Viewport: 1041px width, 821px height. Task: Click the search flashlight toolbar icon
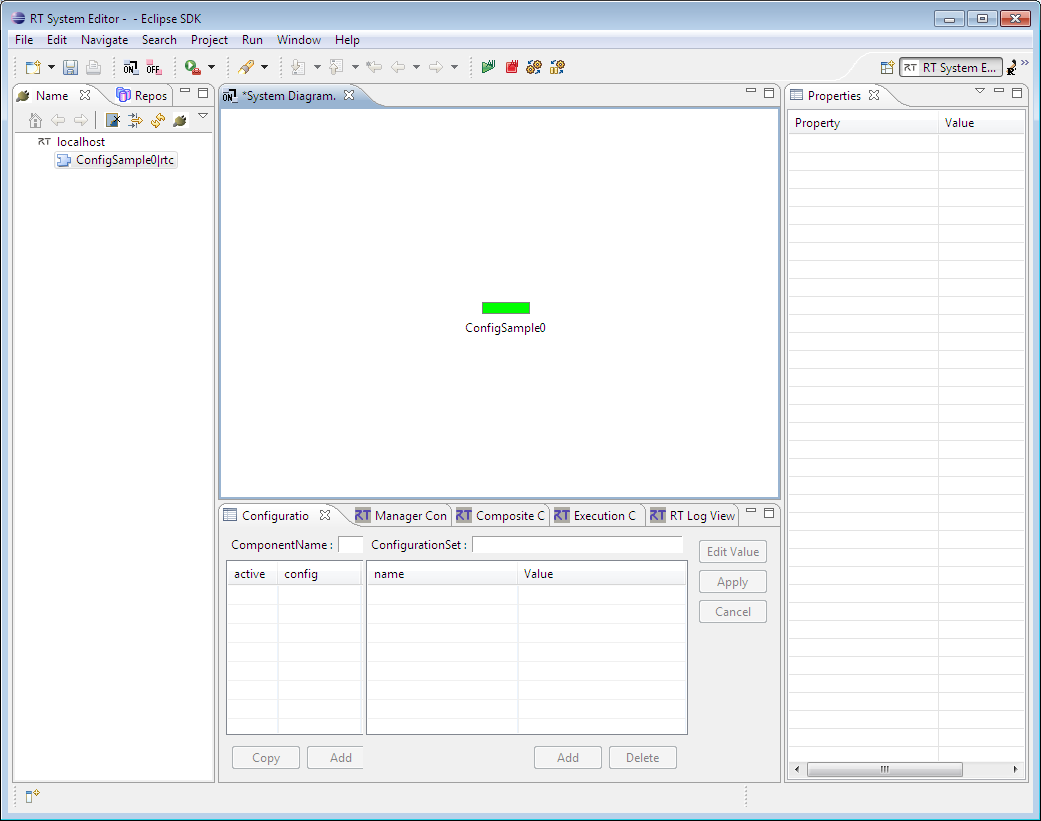[x=246, y=67]
